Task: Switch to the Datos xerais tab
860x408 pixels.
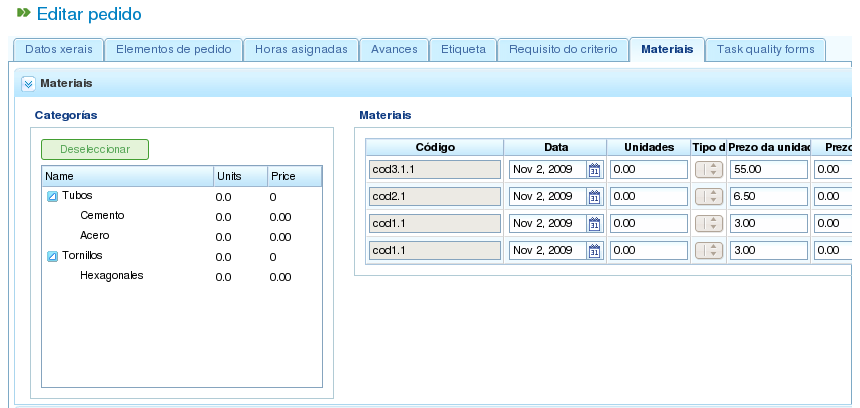Action: (x=58, y=49)
